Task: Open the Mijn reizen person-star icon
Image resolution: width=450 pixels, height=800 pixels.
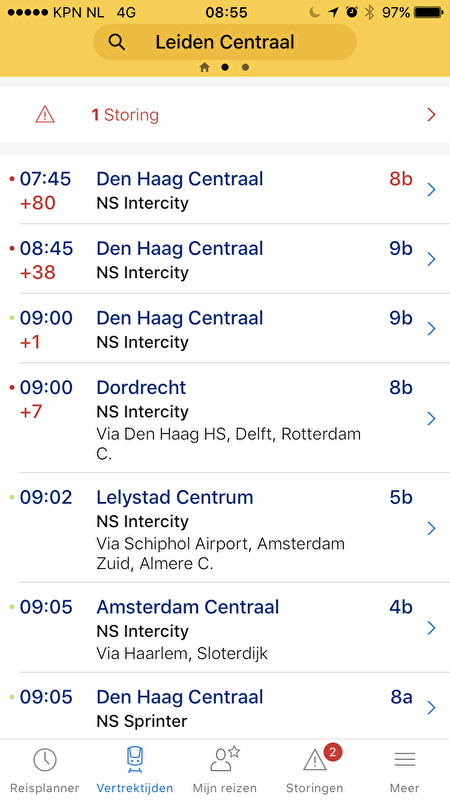Action: coord(224,759)
